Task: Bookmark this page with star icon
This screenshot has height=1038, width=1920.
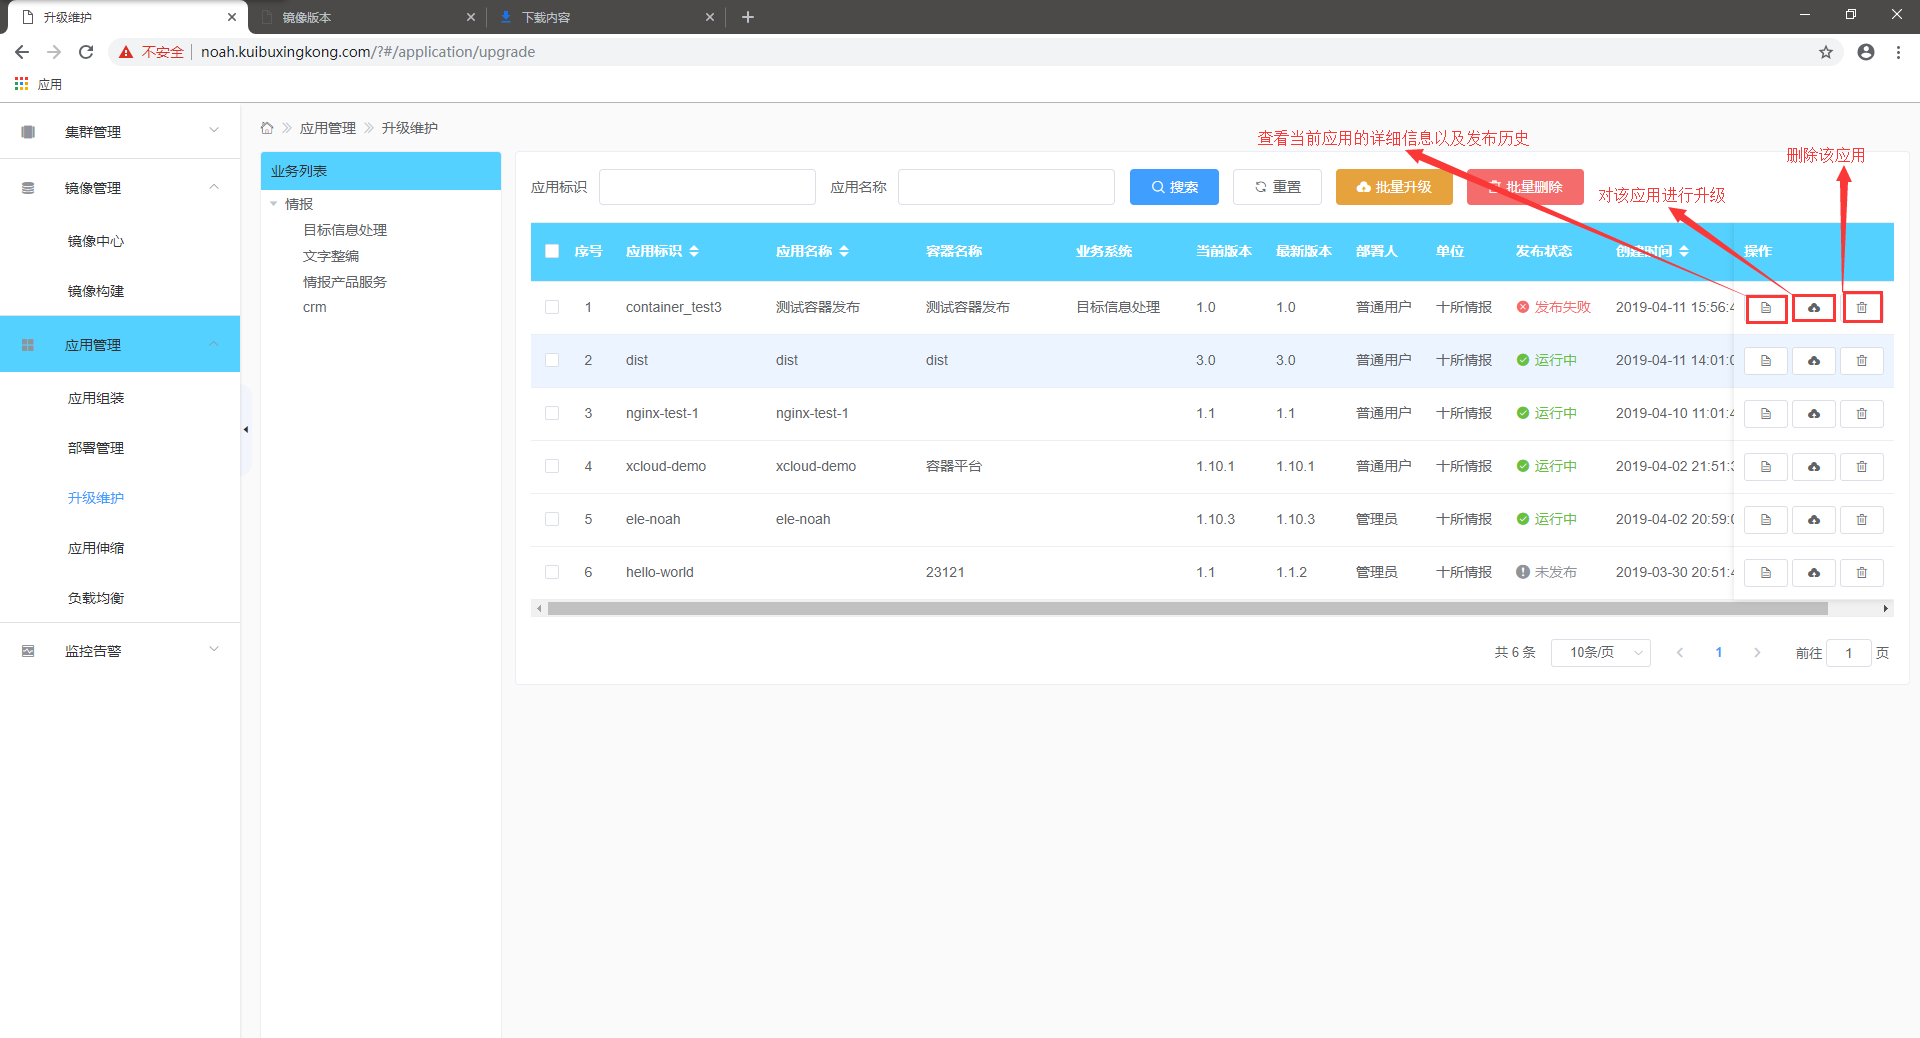Action: [x=1825, y=52]
